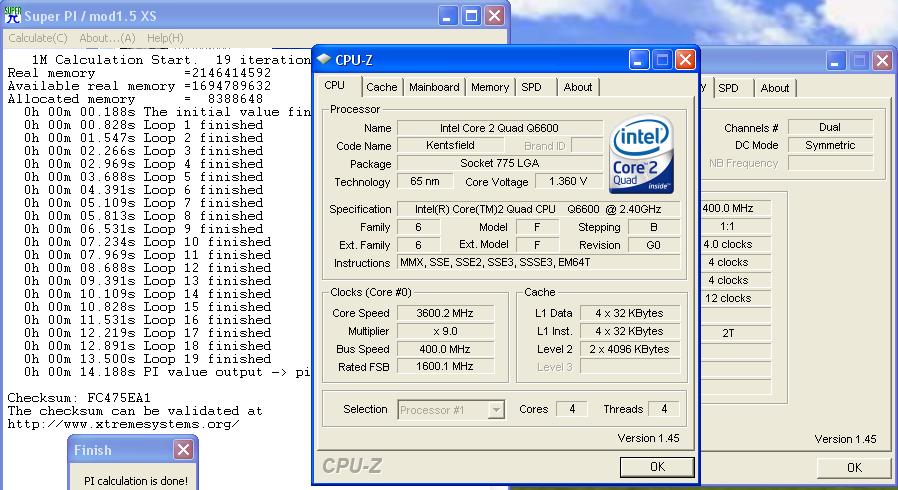Click OK in the back CPU-Z window
Viewport: 898px width, 490px height.
pos(854,468)
